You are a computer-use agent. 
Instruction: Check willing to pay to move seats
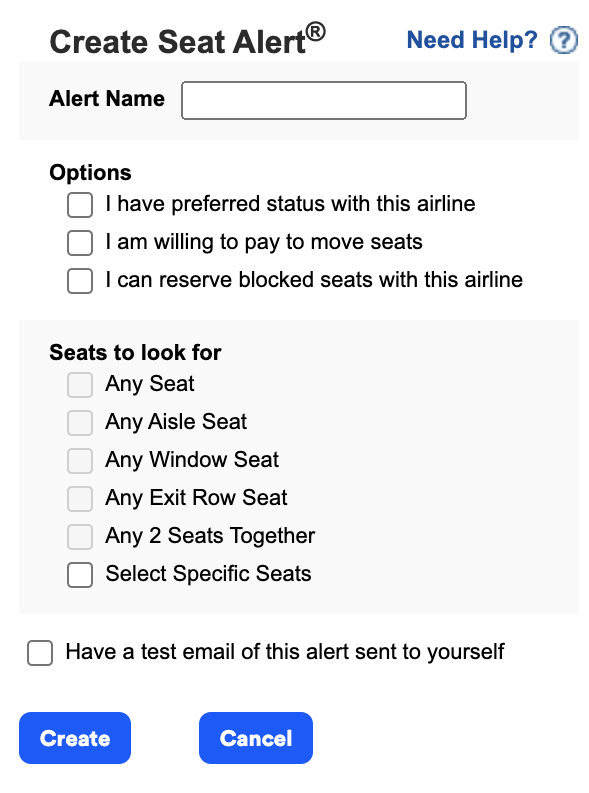pyautogui.click(x=80, y=243)
